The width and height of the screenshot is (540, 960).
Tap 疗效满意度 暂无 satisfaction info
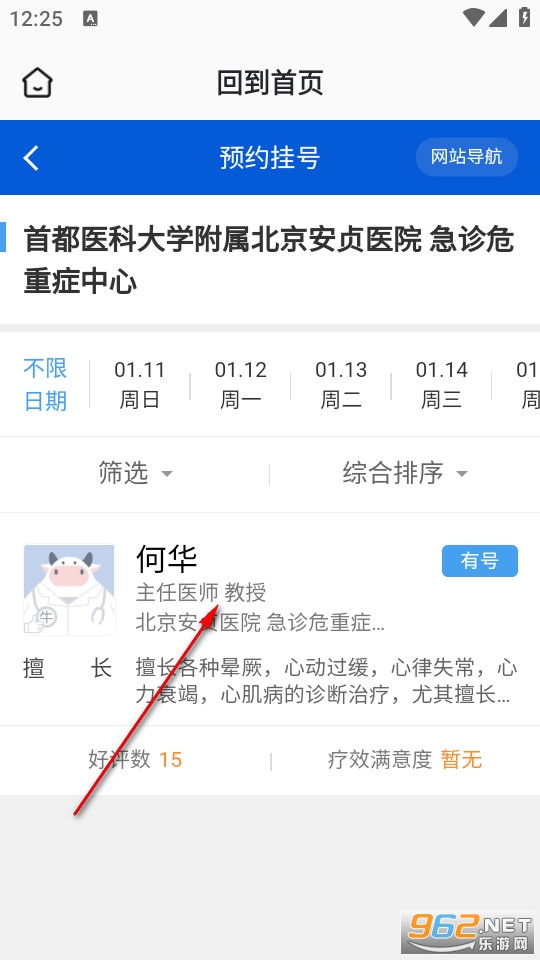pos(405,760)
